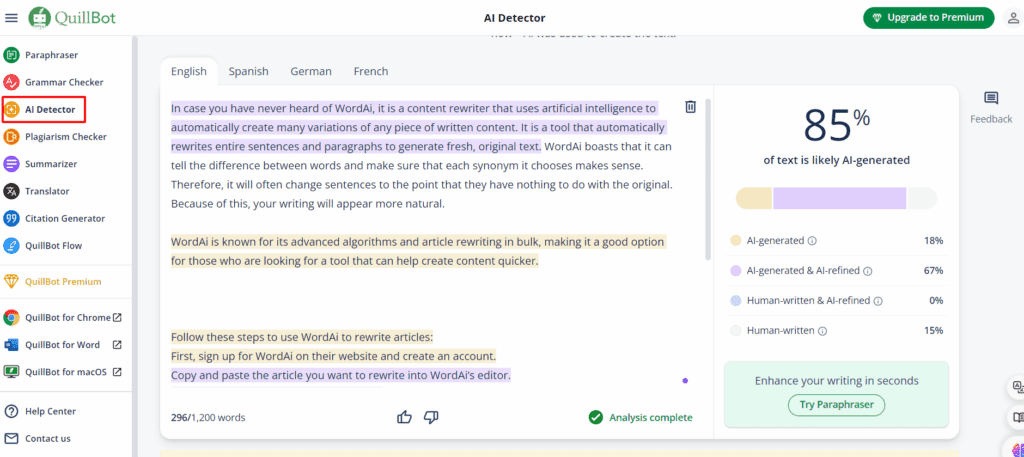Click info icon beside Human-written & AI-refined
This screenshot has height=457, width=1024.
pos(878,301)
